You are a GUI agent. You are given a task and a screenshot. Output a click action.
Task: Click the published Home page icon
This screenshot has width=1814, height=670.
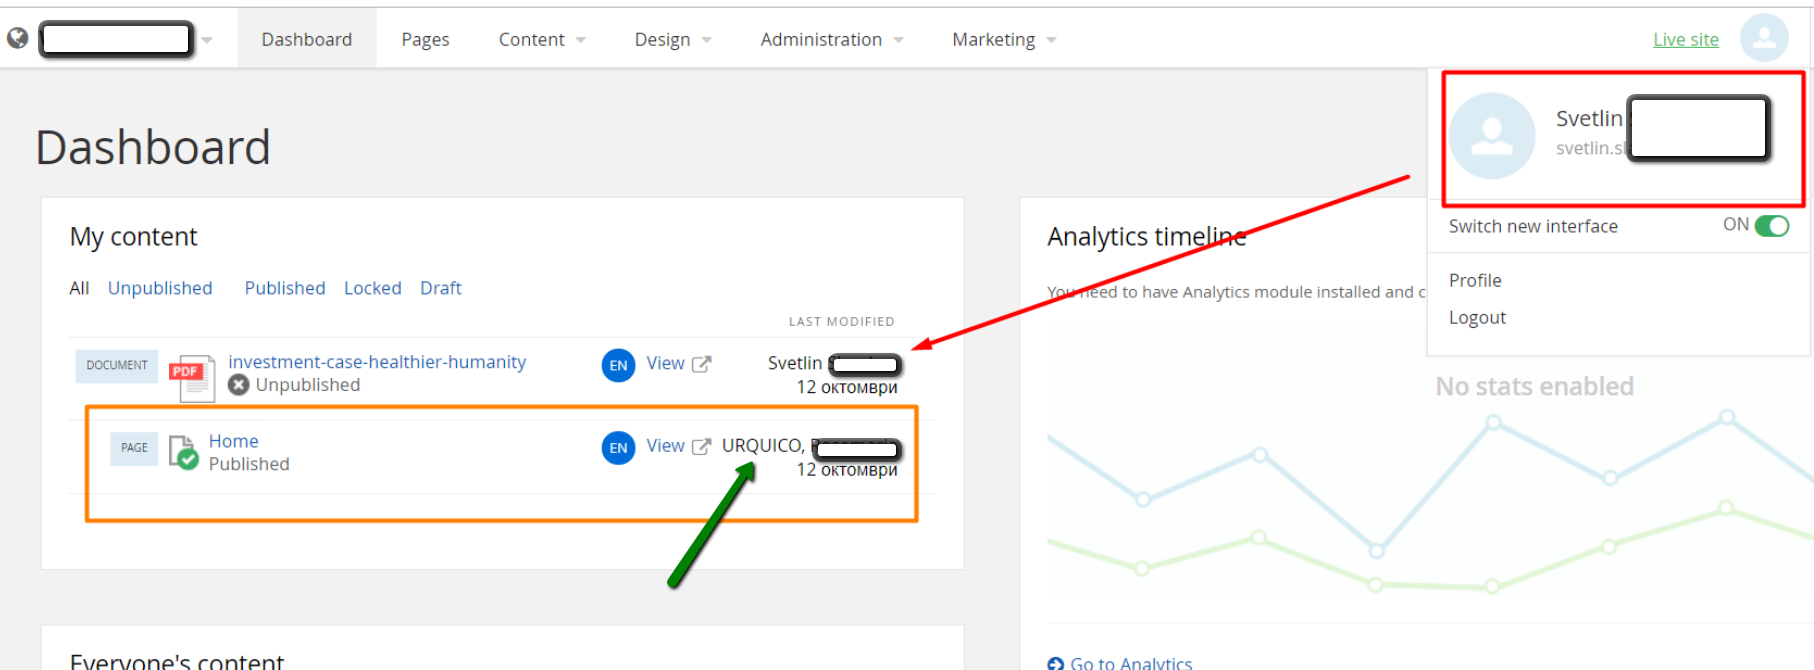click(x=183, y=451)
